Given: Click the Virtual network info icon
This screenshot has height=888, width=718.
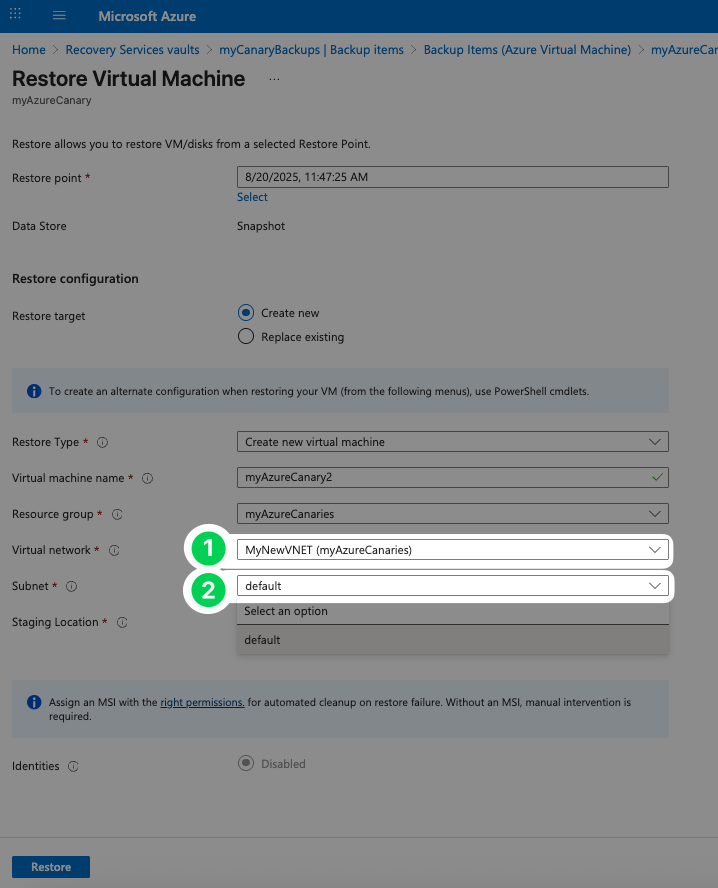Looking at the screenshot, I should [114, 550].
